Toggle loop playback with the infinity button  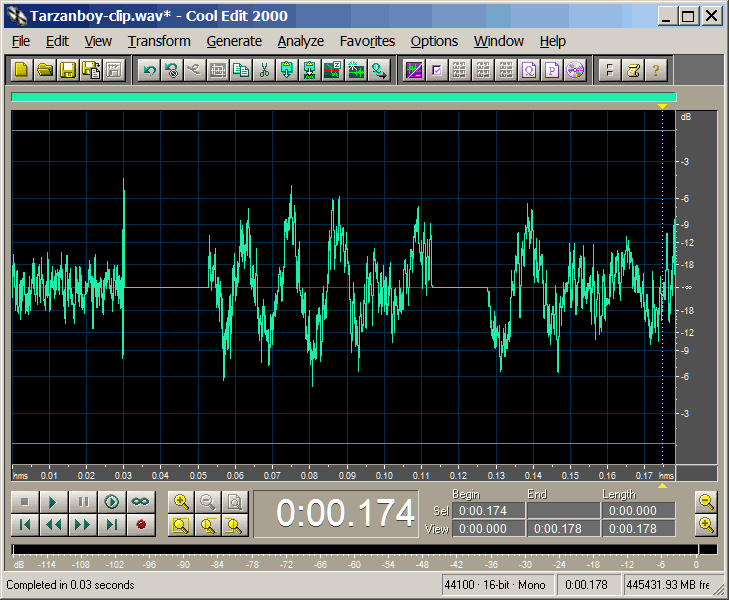coord(141,502)
